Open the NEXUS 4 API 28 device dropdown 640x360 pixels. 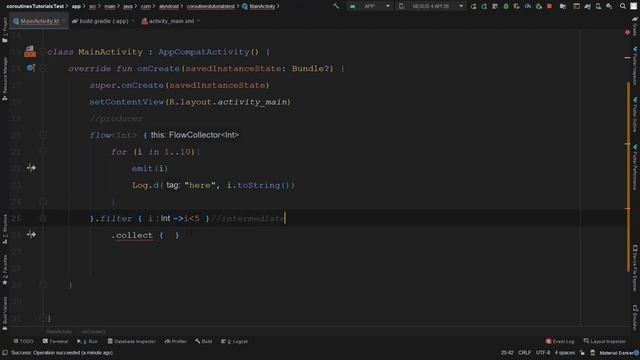(x=431, y=6)
